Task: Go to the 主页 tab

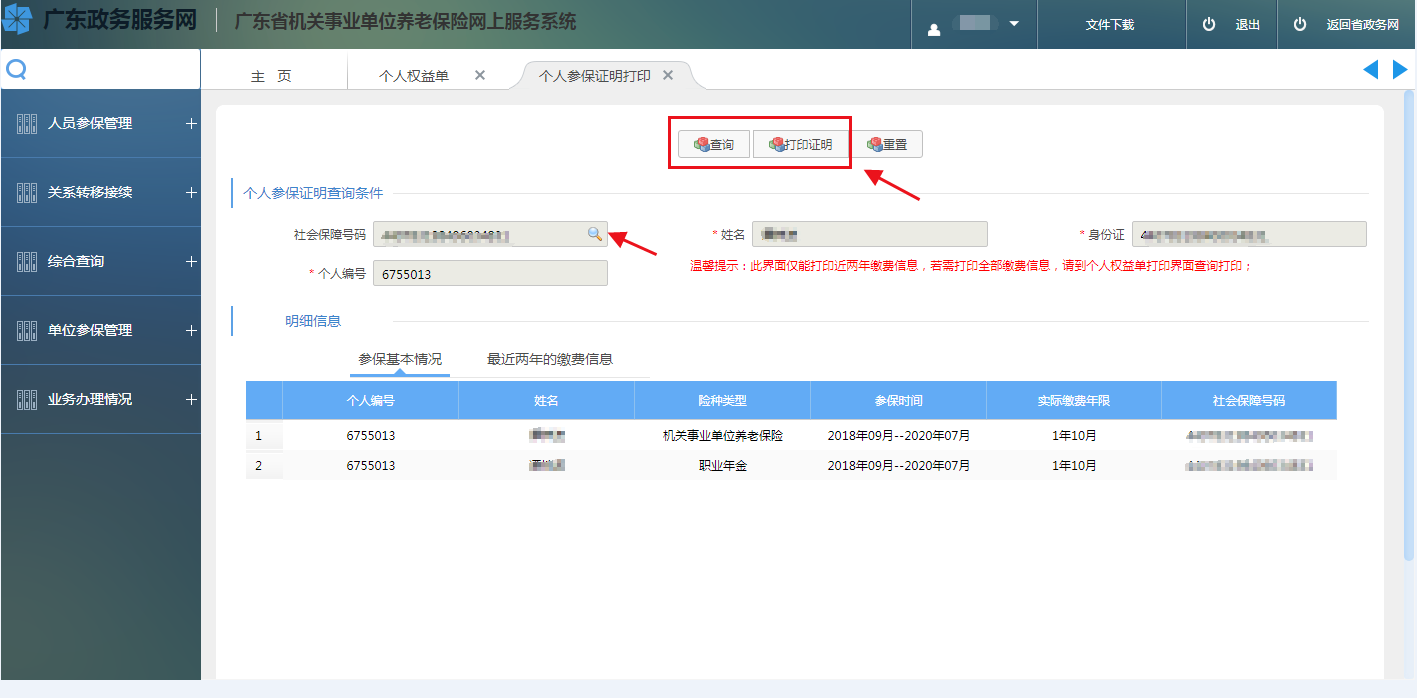Action: pos(271,76)
